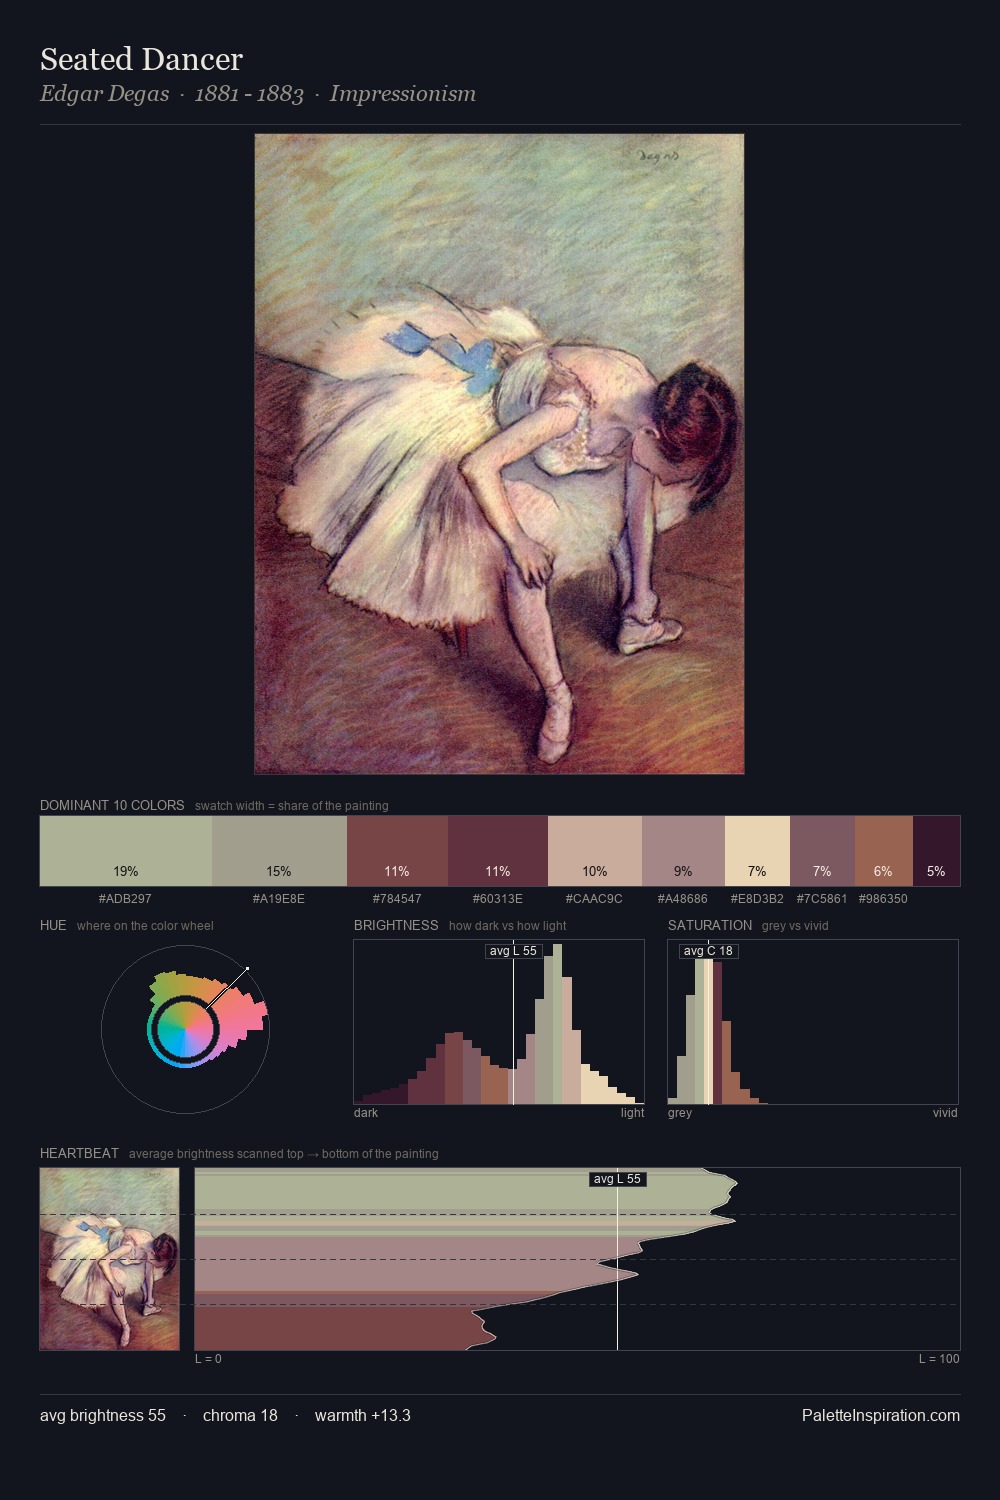Pick the darkest plum 5% swatch

point(936,851)
